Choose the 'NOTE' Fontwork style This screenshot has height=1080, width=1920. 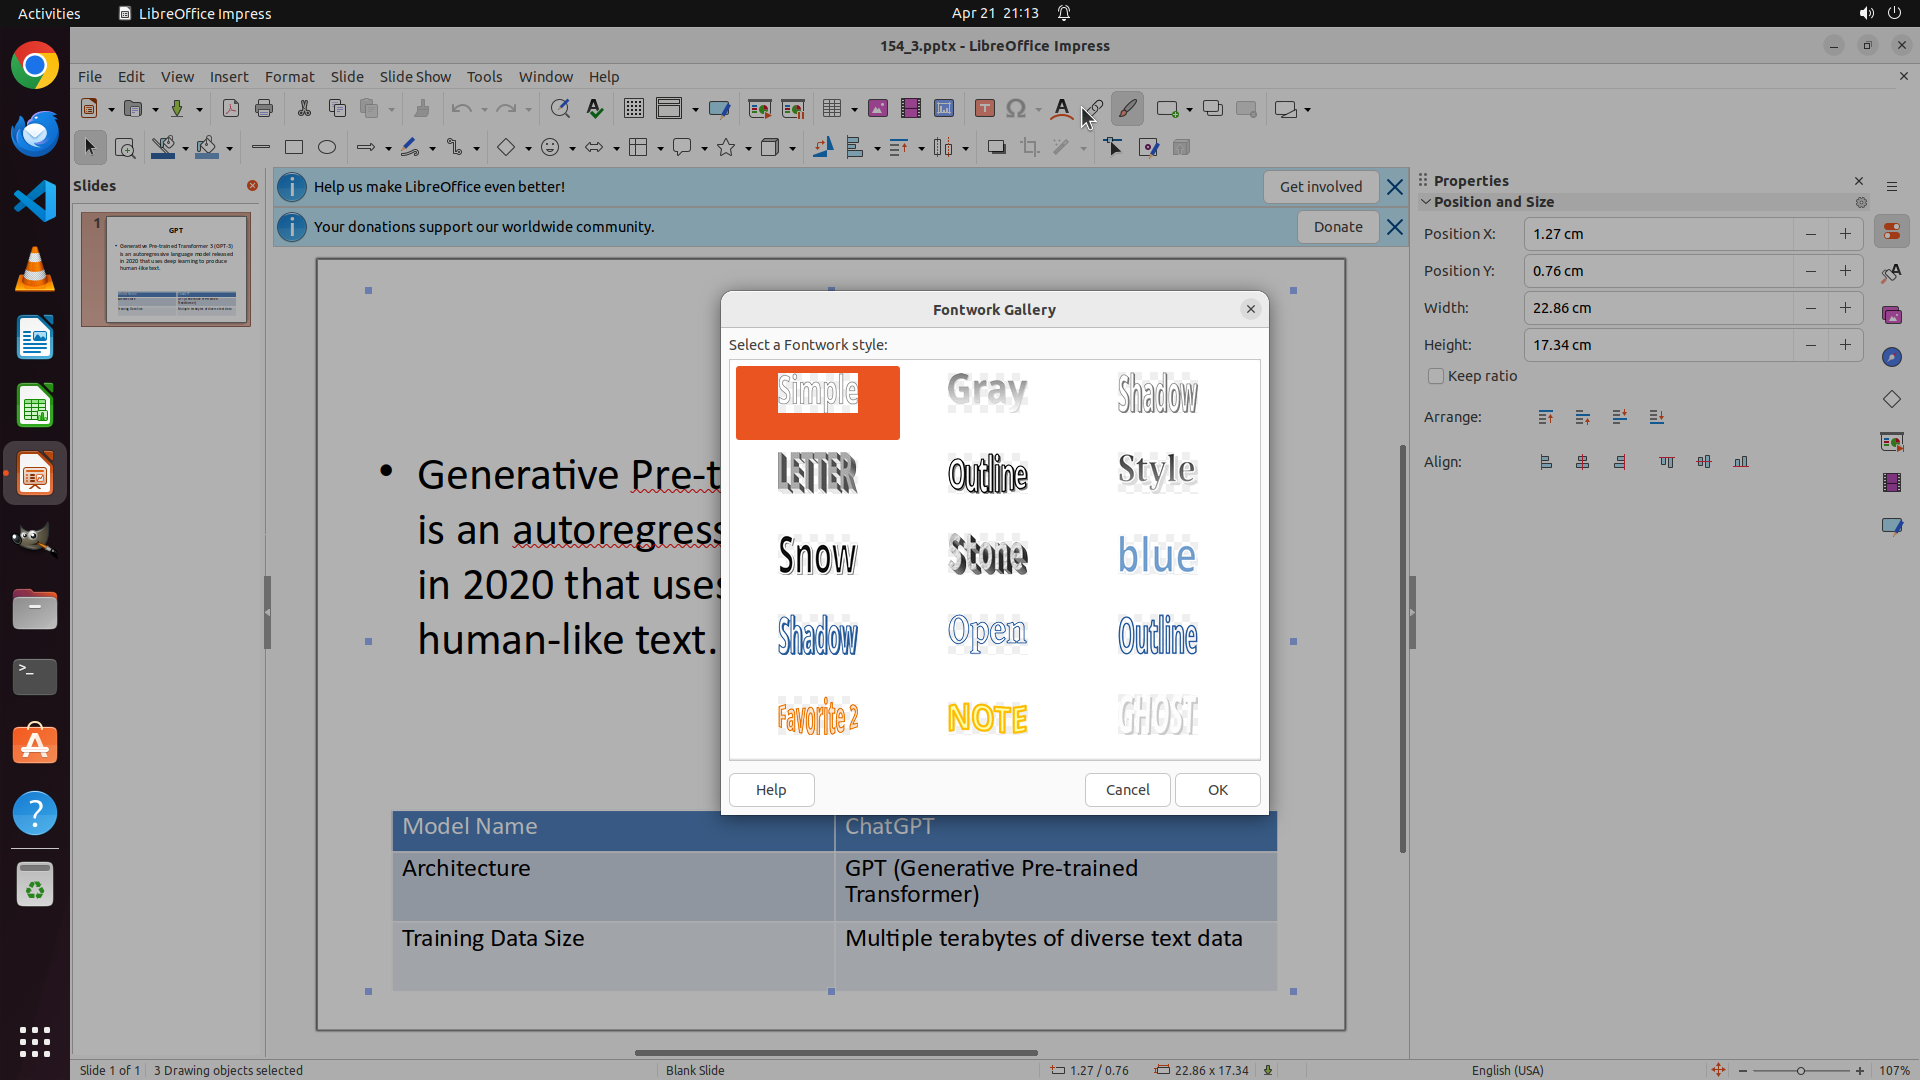coord(987,717)
